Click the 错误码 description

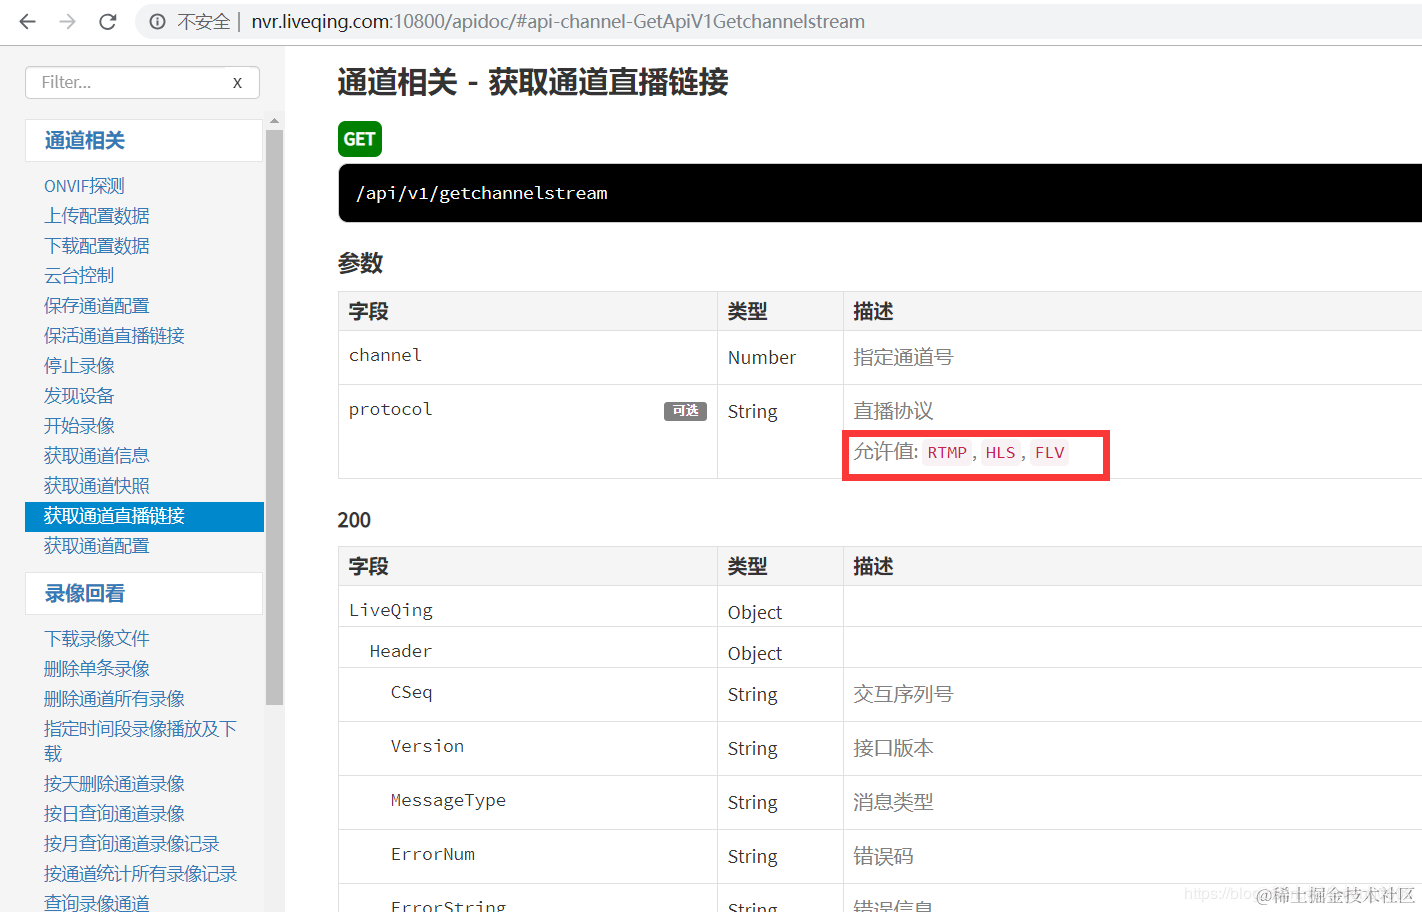click(883, 856)
